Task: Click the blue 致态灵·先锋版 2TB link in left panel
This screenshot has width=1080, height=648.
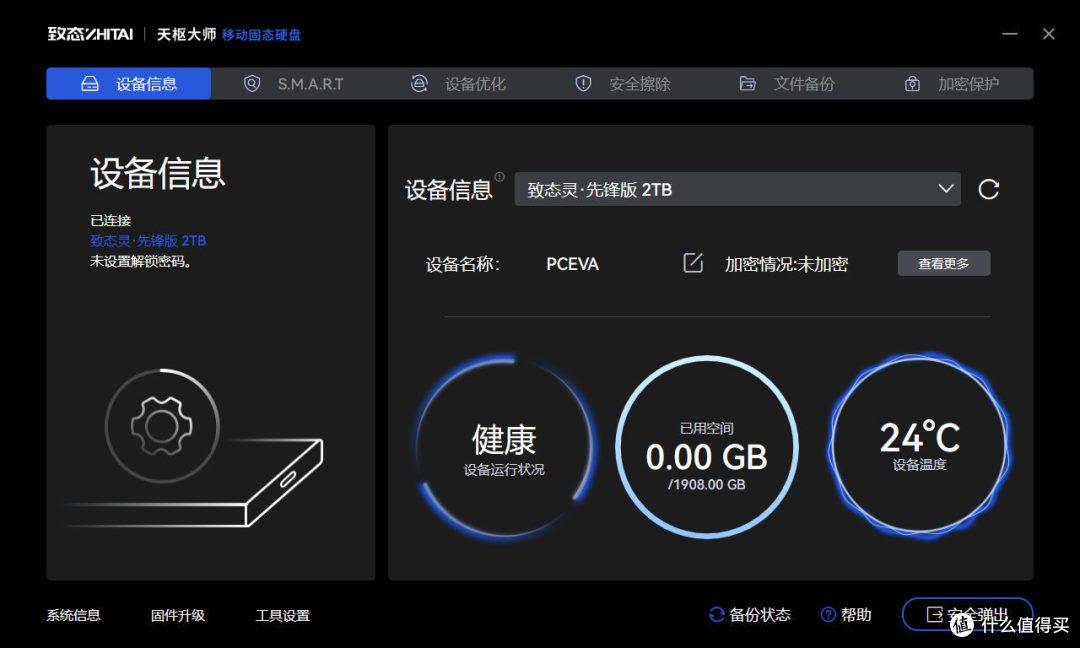Action: click(148, 240)
